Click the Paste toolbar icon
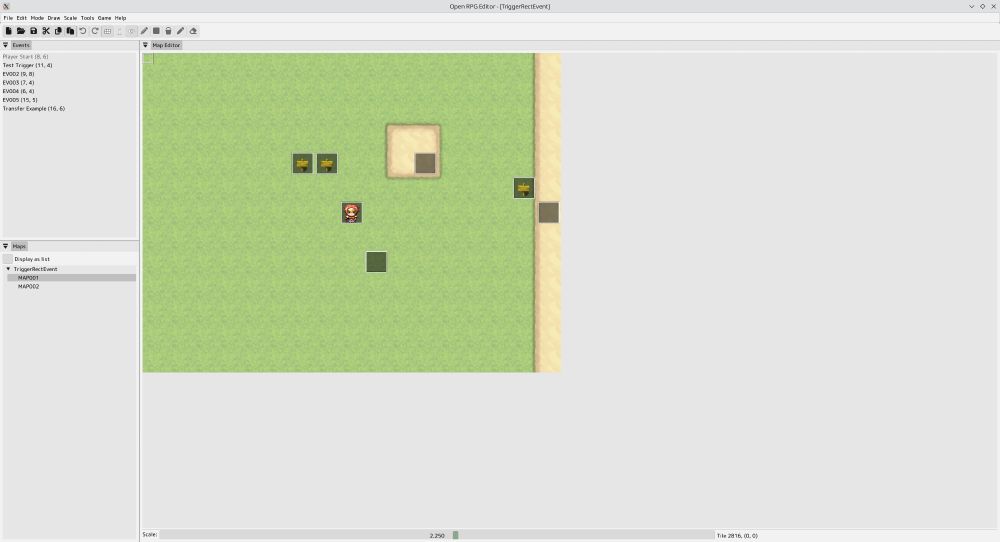 pos(70,31)
